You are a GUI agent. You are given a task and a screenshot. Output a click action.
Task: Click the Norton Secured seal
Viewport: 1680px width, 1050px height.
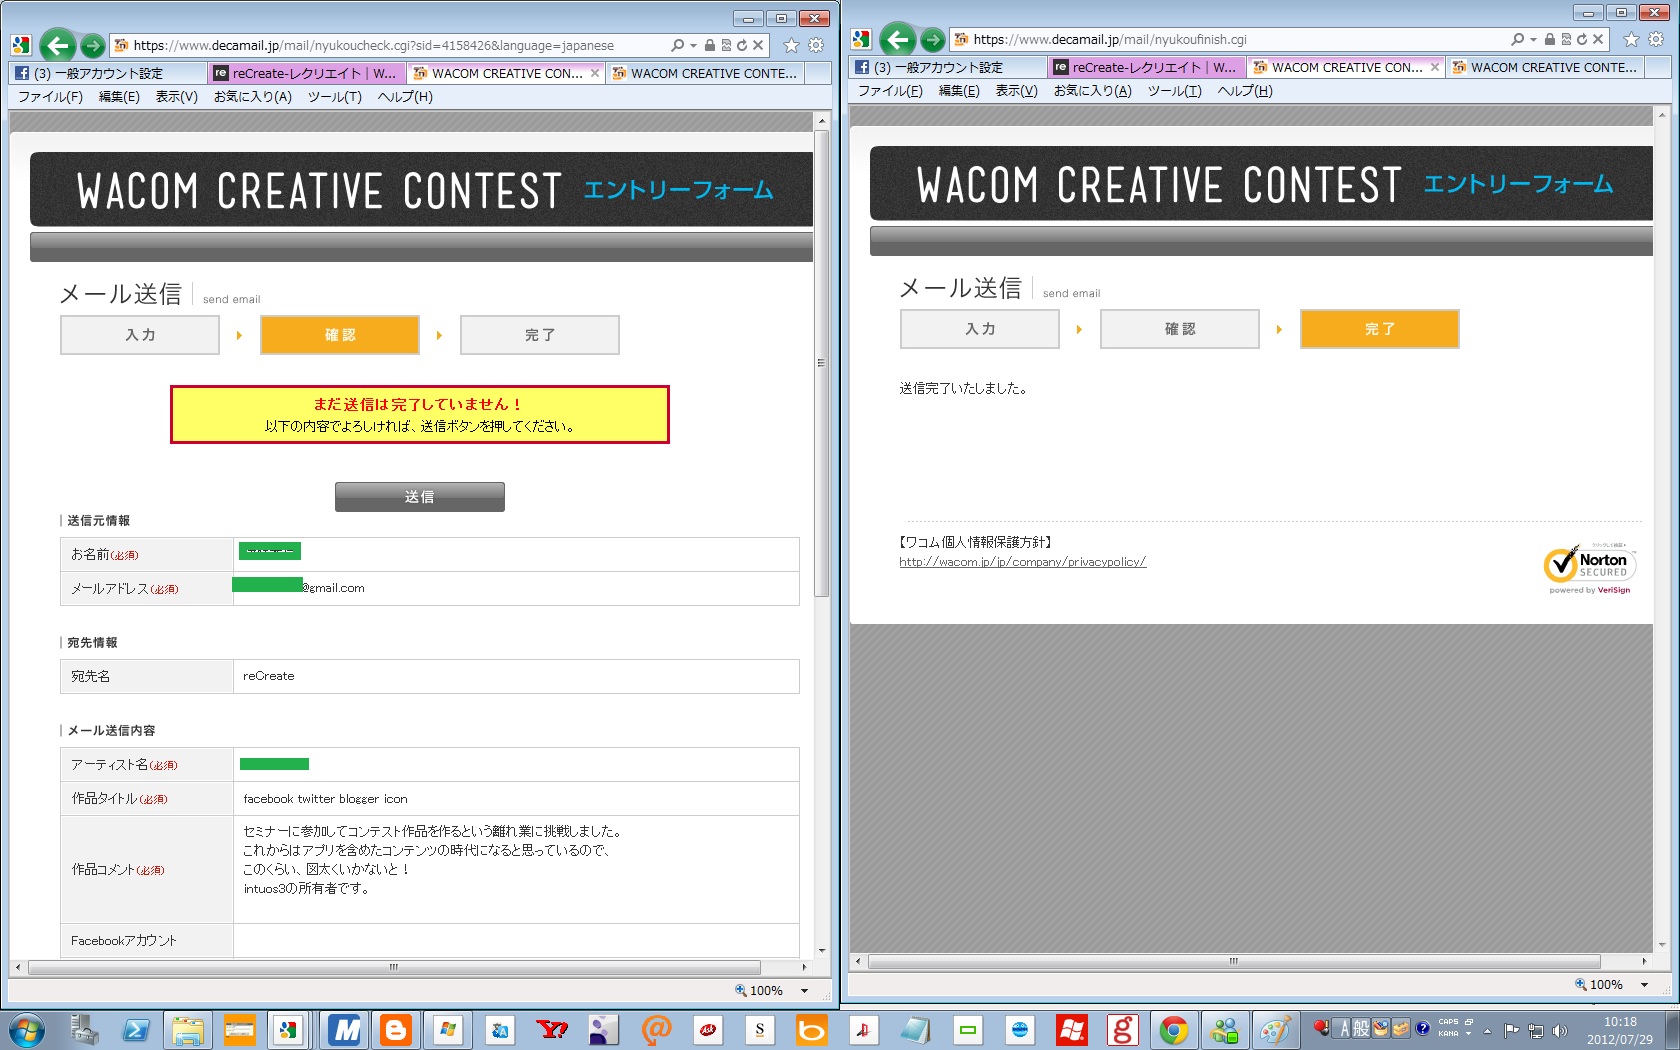coord(1590,569)
